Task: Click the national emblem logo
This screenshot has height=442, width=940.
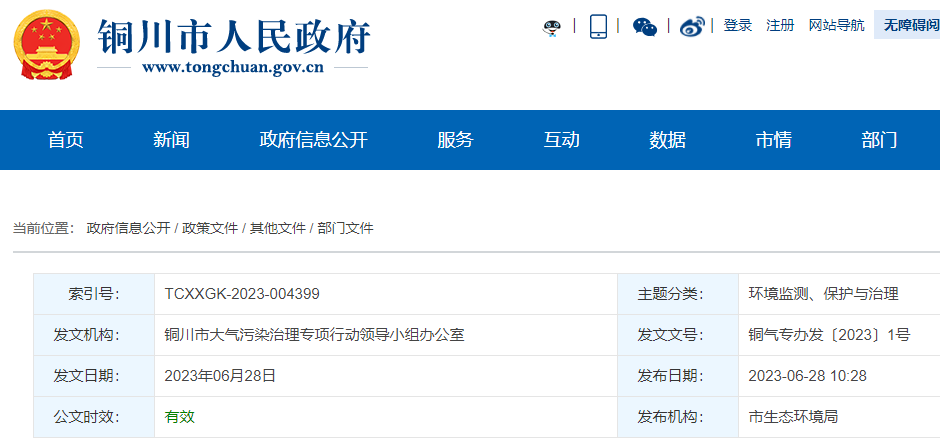Action: click(x=47, y=47)
